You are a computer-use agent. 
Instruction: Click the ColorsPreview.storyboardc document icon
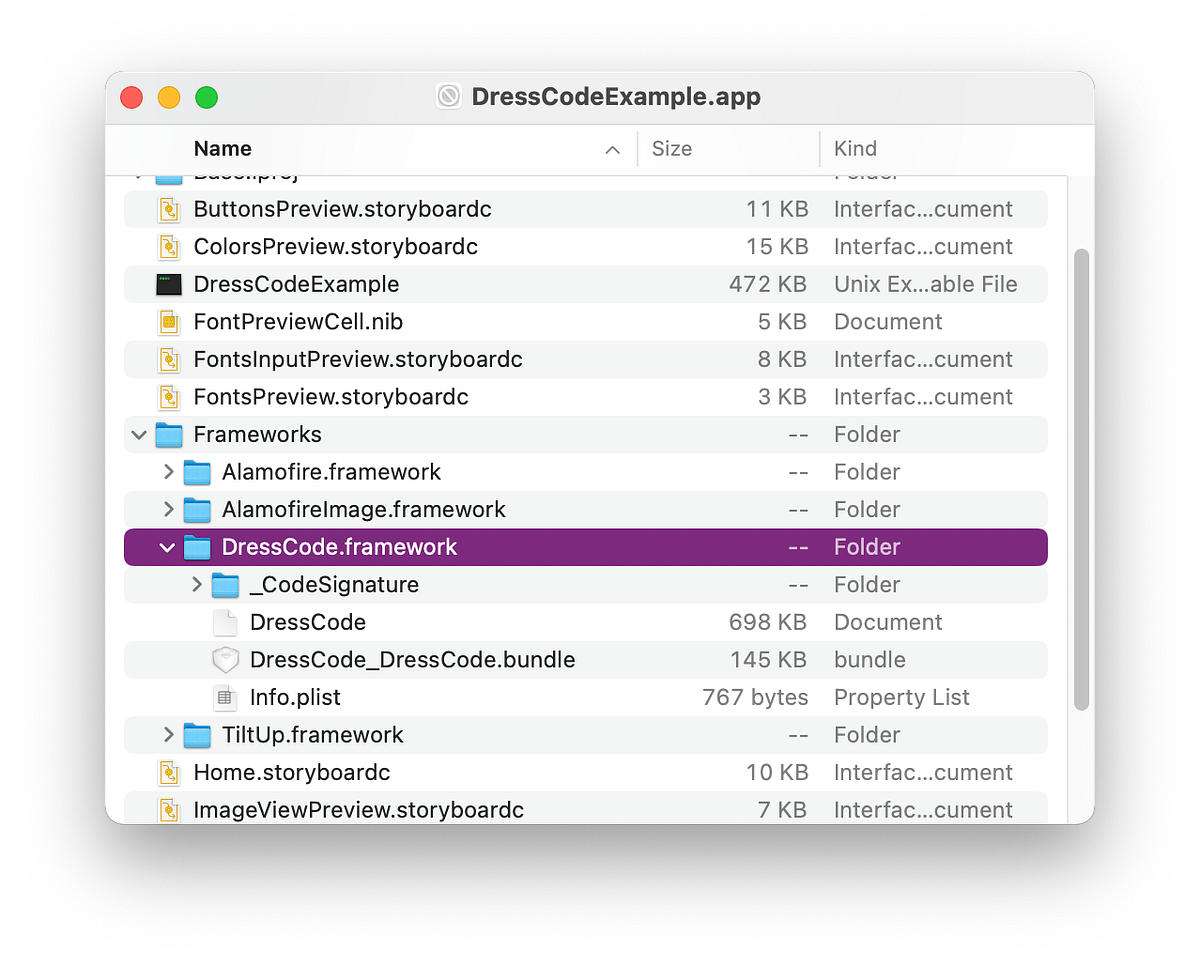[x=169, y=246]
